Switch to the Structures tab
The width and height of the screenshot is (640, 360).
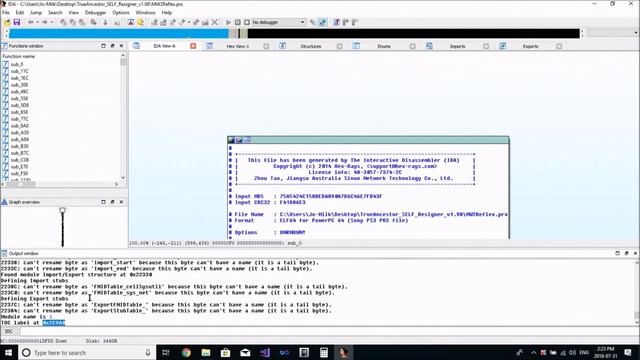[311, 46]
